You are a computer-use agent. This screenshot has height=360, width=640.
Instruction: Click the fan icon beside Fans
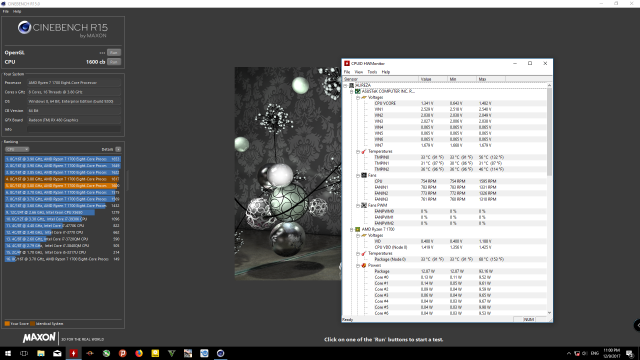(364, 176)
